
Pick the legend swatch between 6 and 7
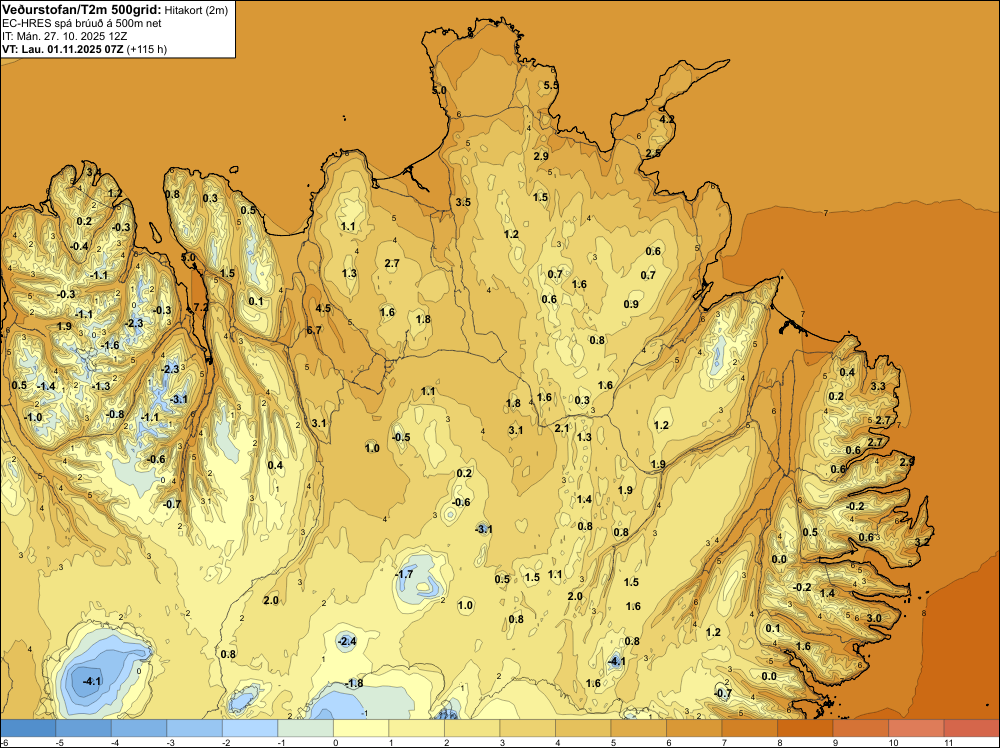pyautogui.click(x=694, y=728)
